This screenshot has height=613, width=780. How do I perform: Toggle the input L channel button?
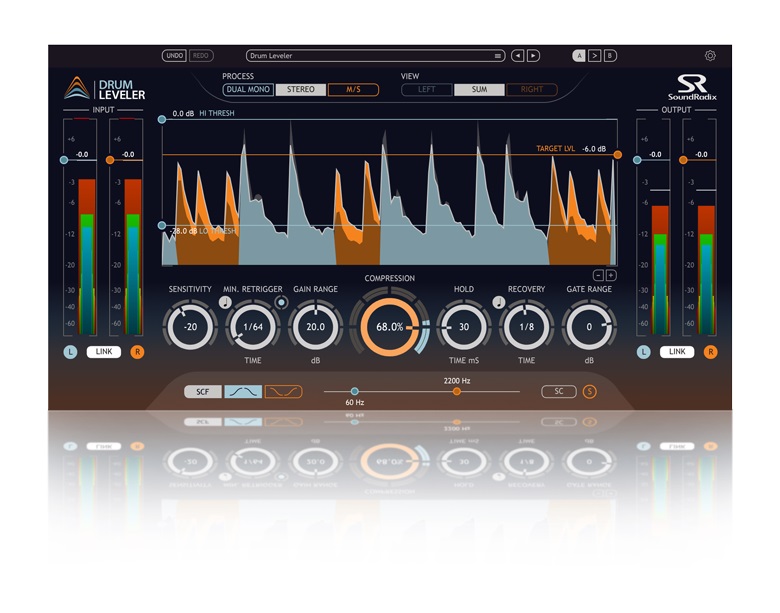click(x=70, y=352)
